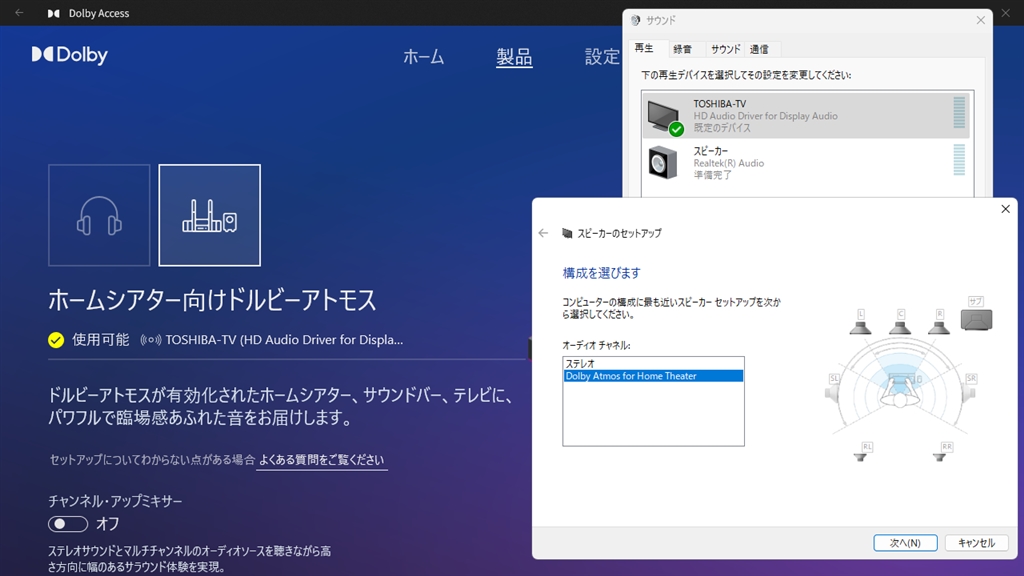Select the TOSHIBA-TV playback device
Image resolution: width=1024 pixels, height=576 pixels.
tap(806, 116)
